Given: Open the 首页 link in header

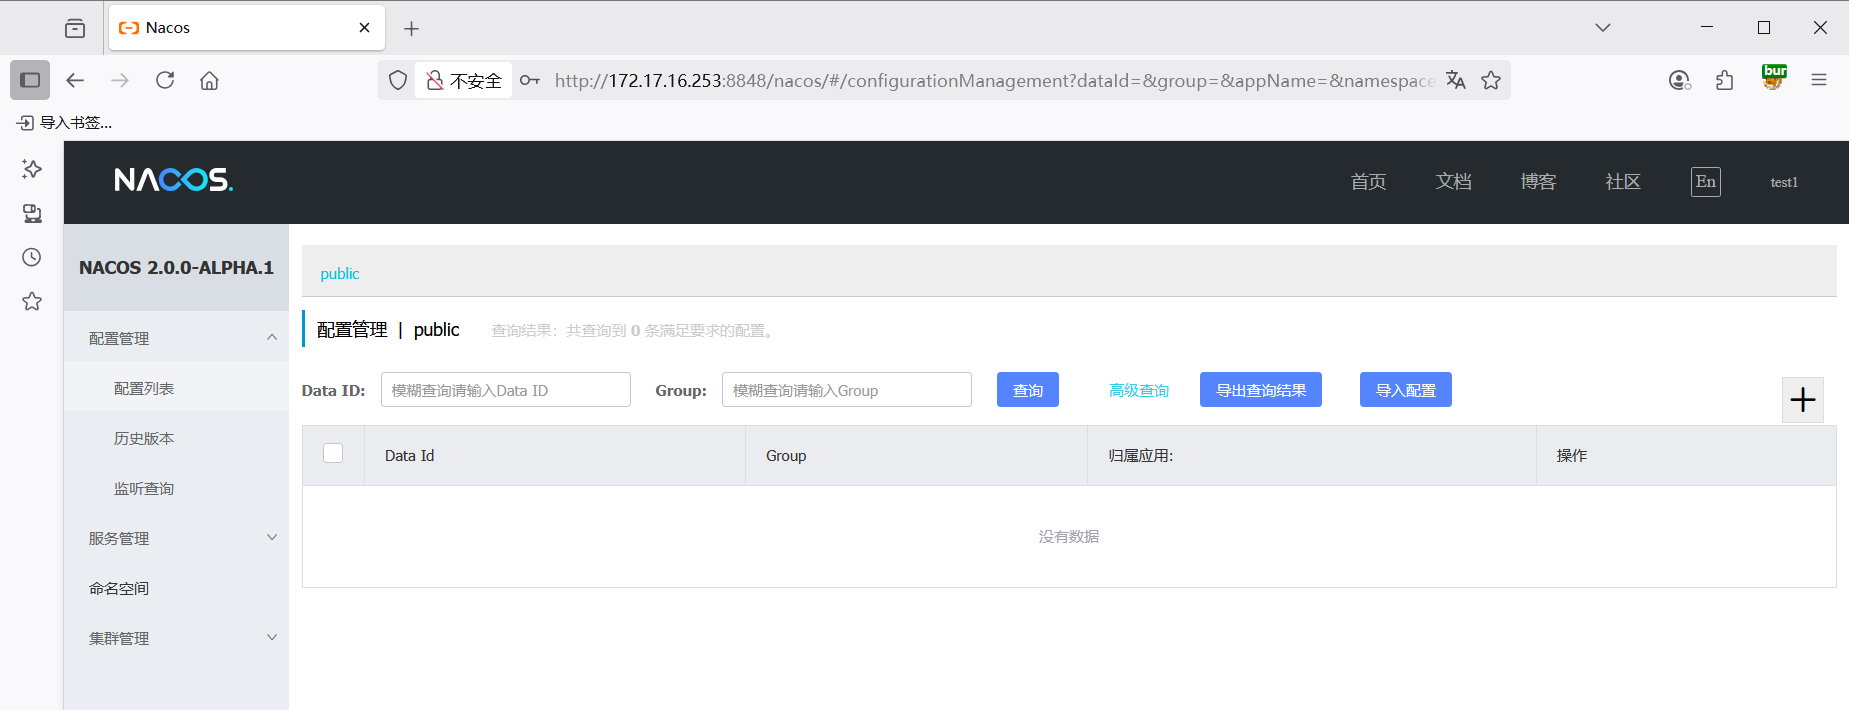Looking at the screenshot, I should click(x=1368, y=182).
